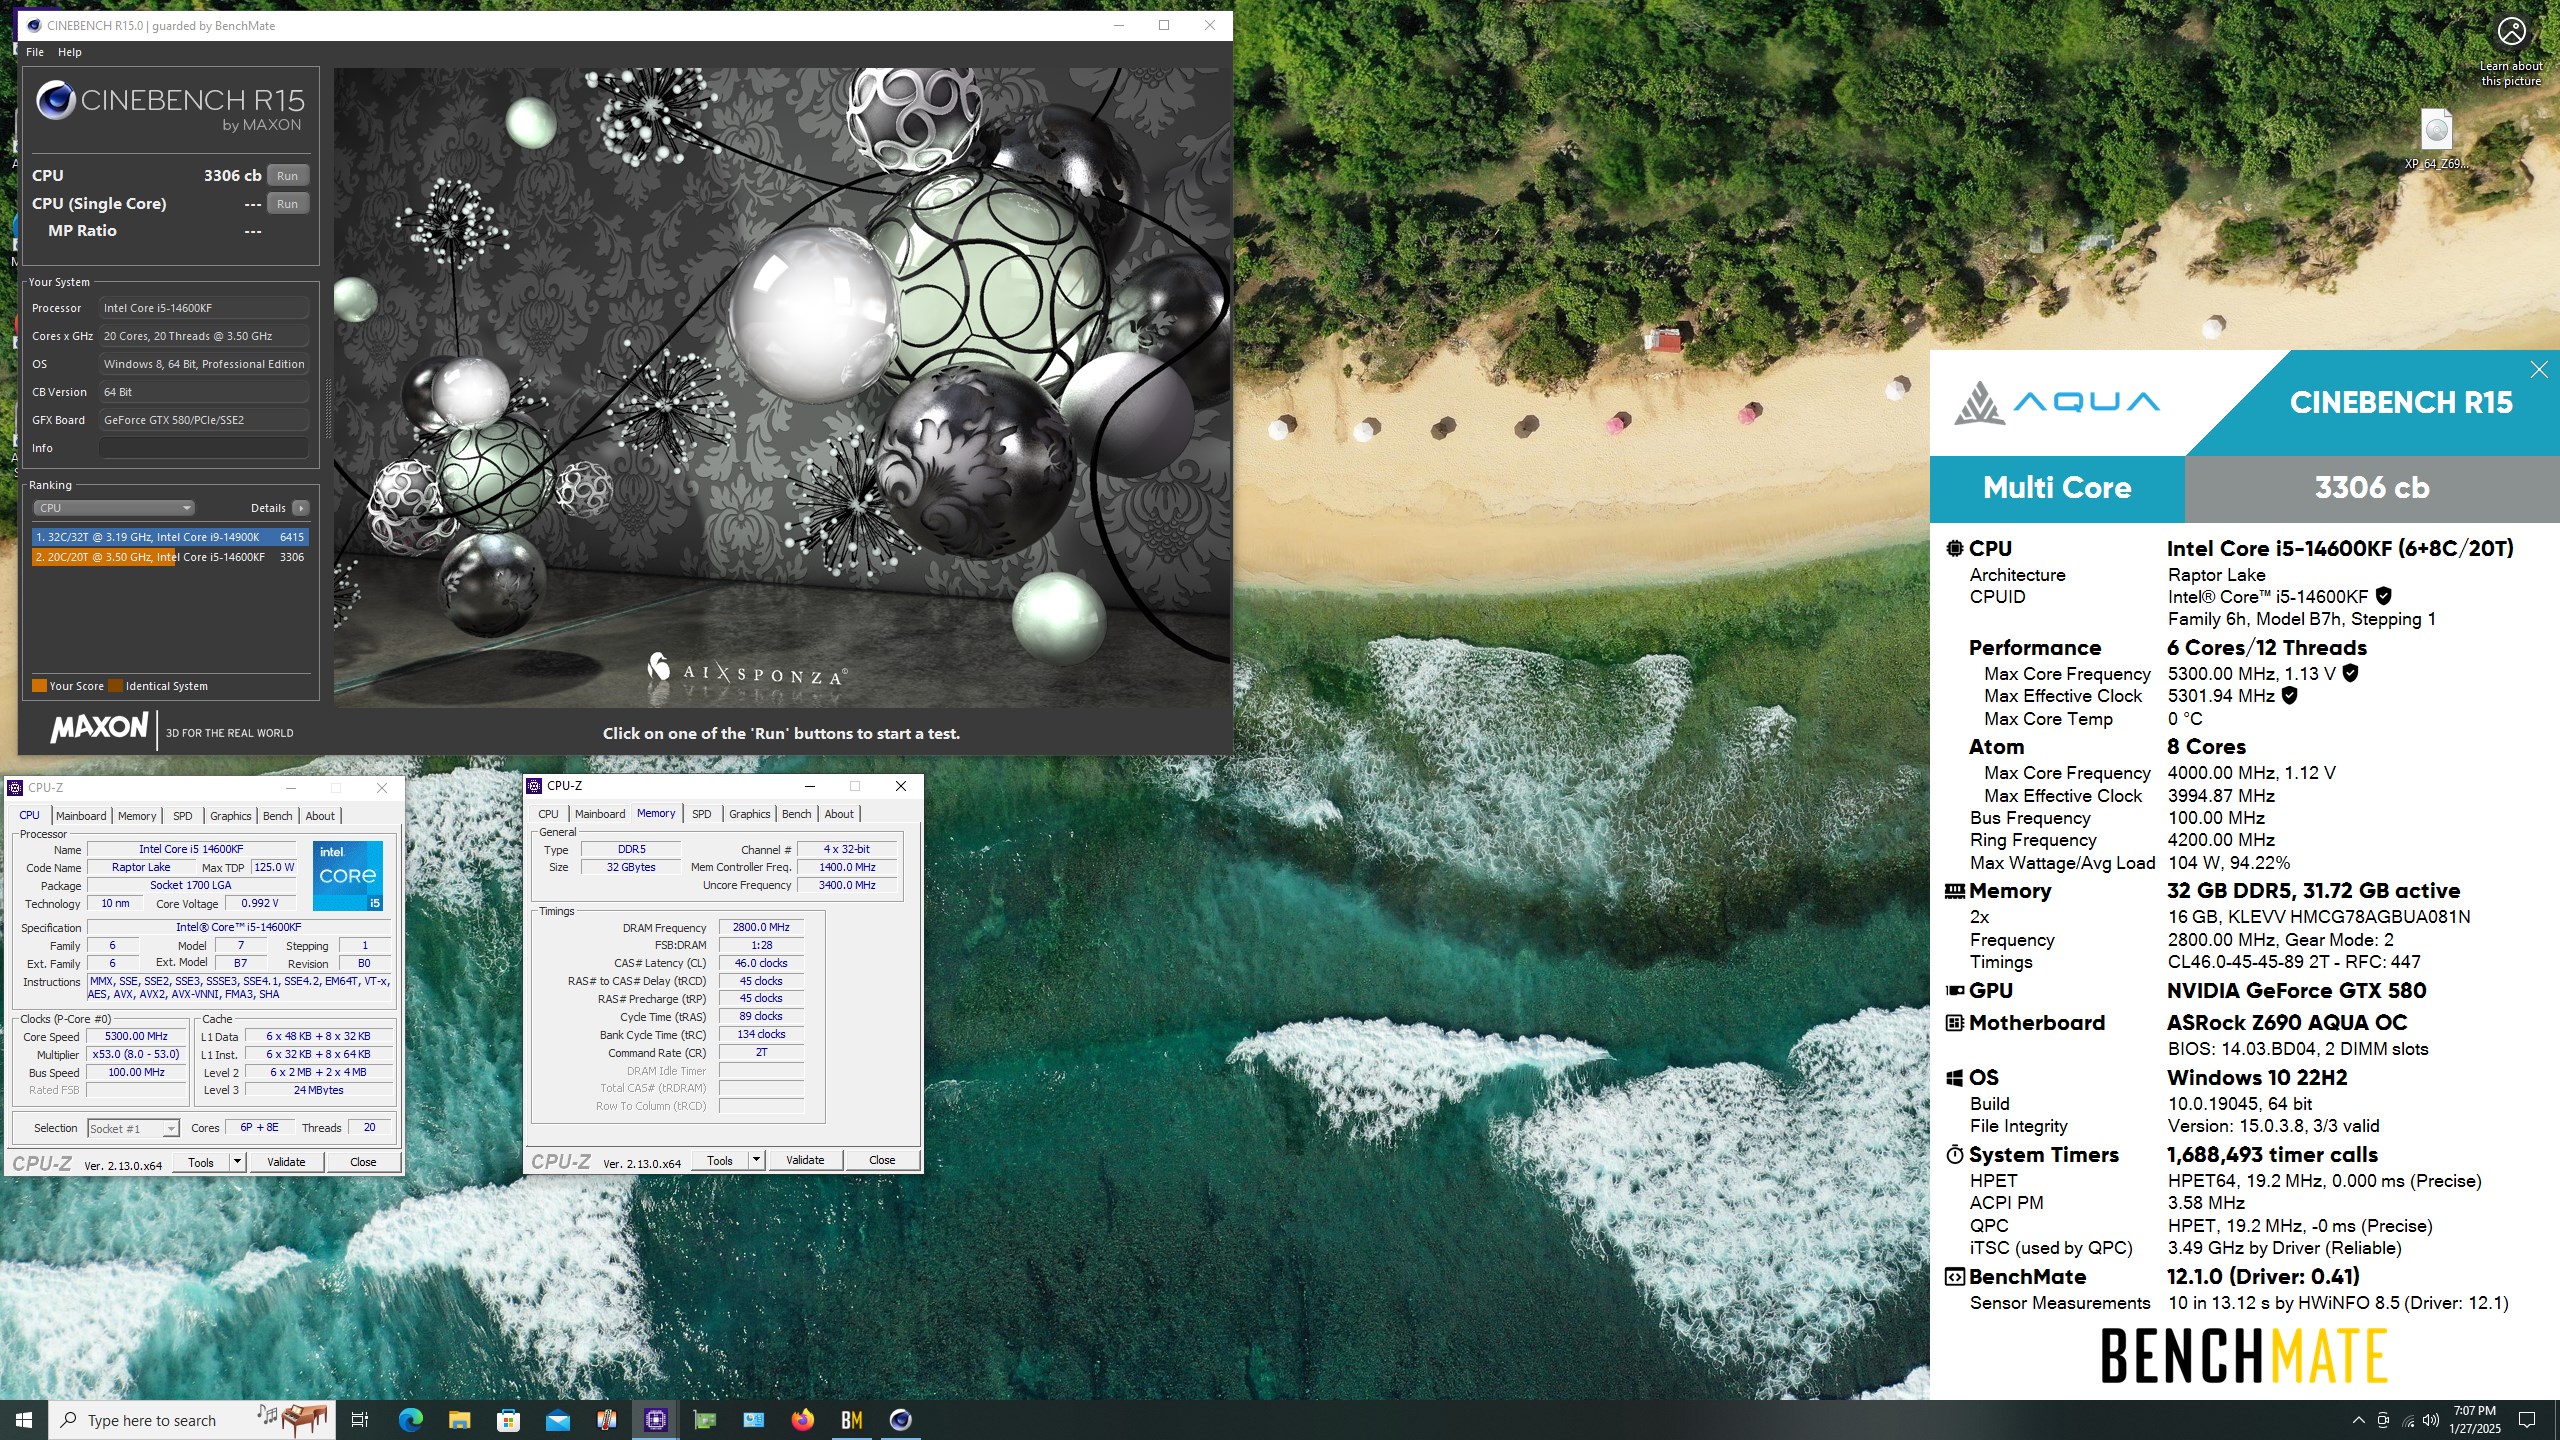Click Validate in right CPU-Z window

click(x=805, y=1160)
